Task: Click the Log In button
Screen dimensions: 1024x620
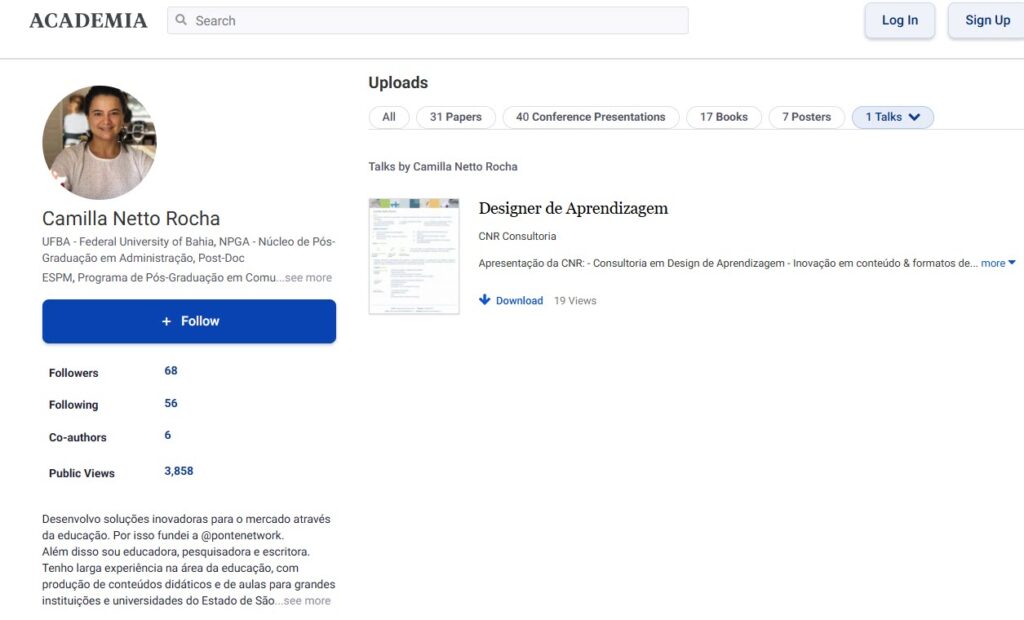Action: tap(899, 21)
